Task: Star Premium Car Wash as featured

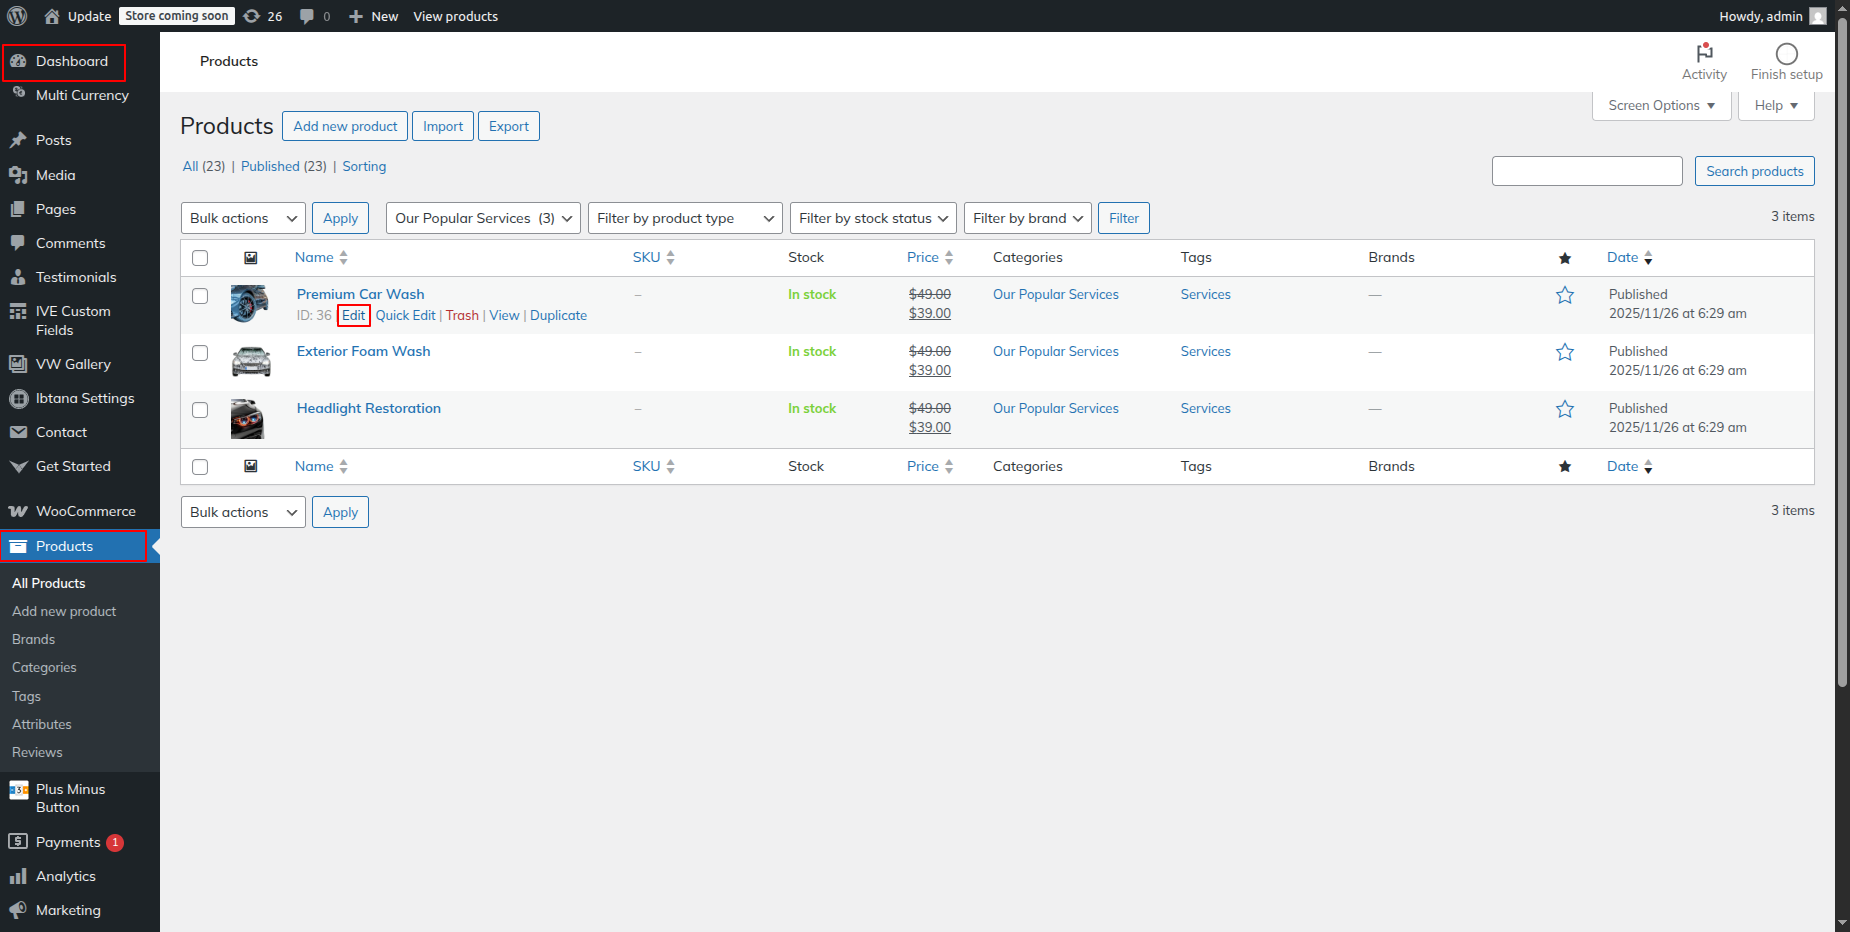Action: (1565, 295)
